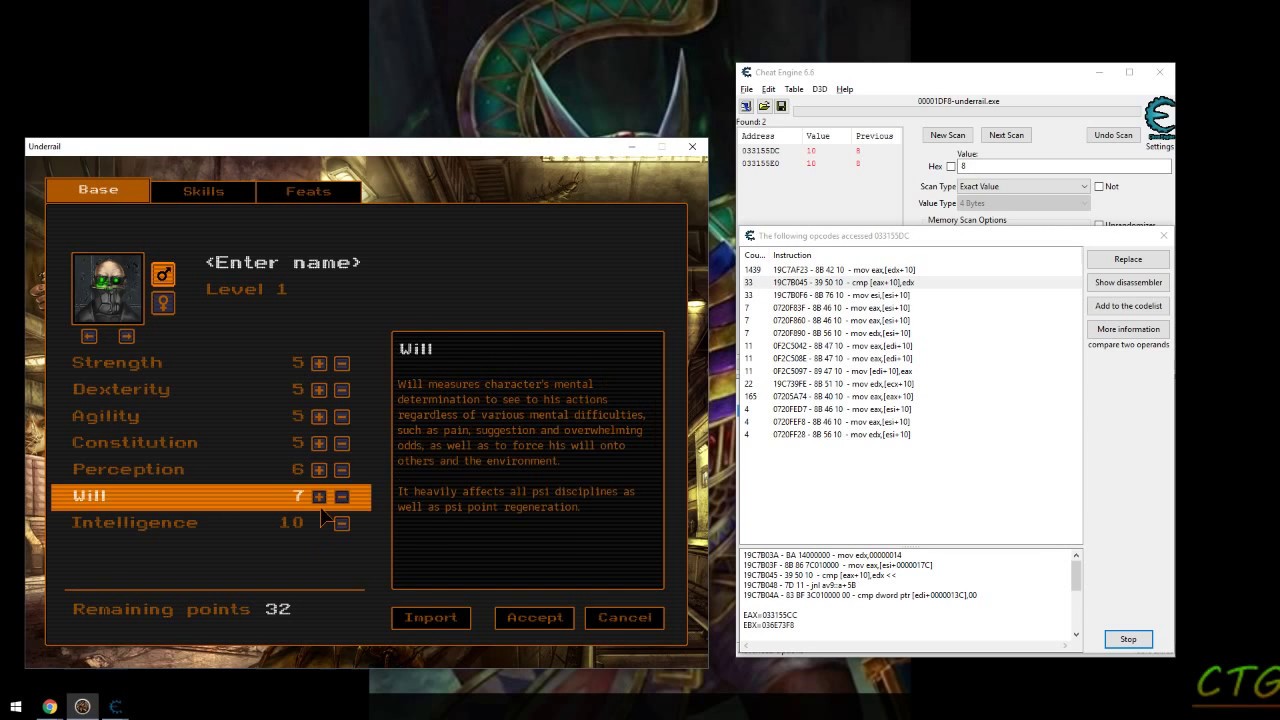Next portrait right arrow
1280x720 pixels.
126,336
